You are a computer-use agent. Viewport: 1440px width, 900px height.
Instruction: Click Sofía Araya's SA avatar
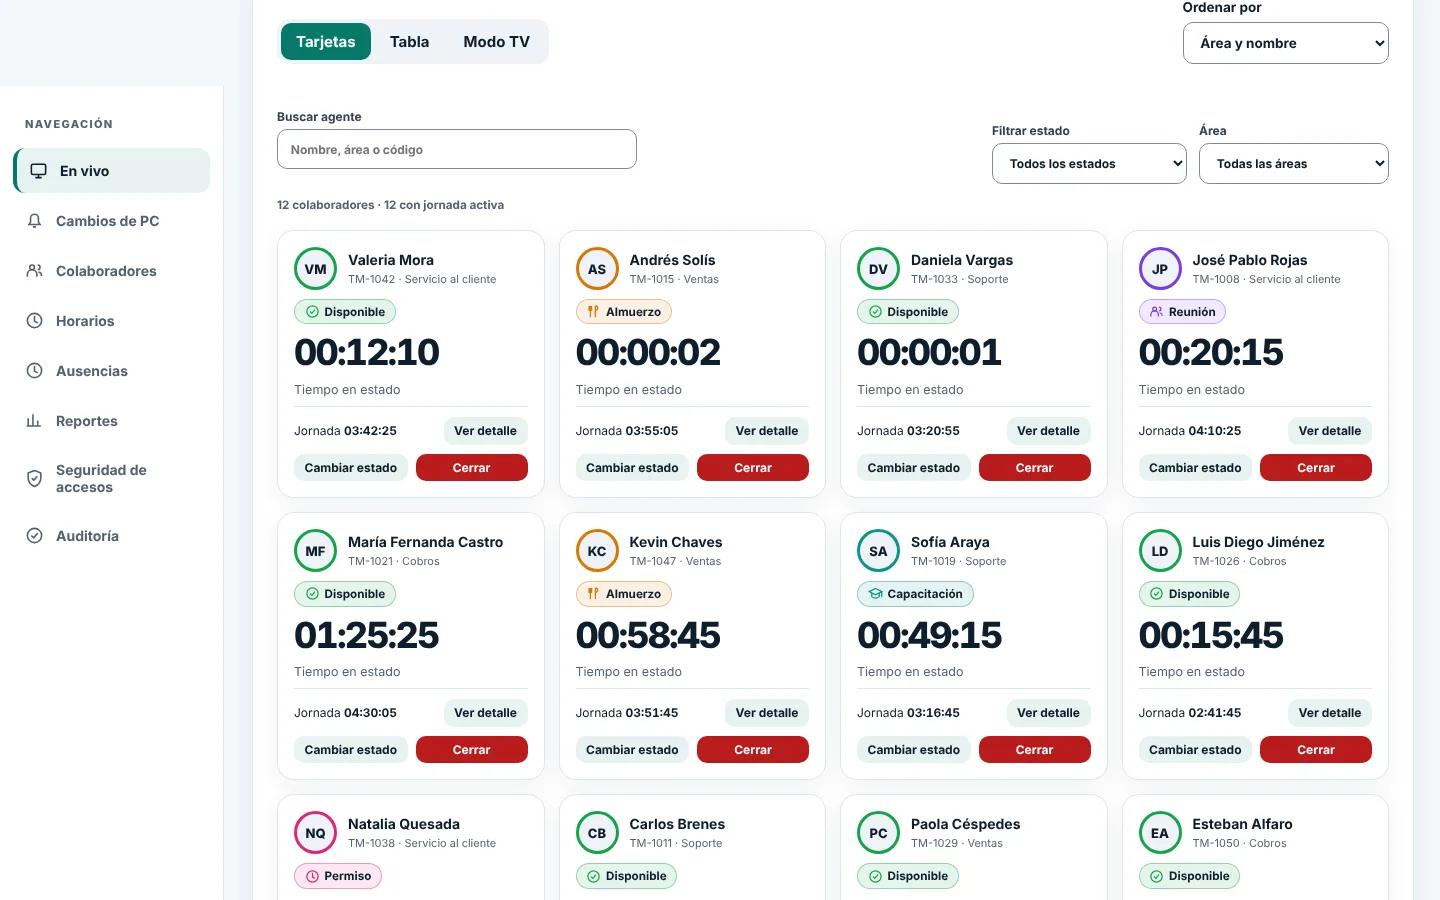click(x=878, y=551)
